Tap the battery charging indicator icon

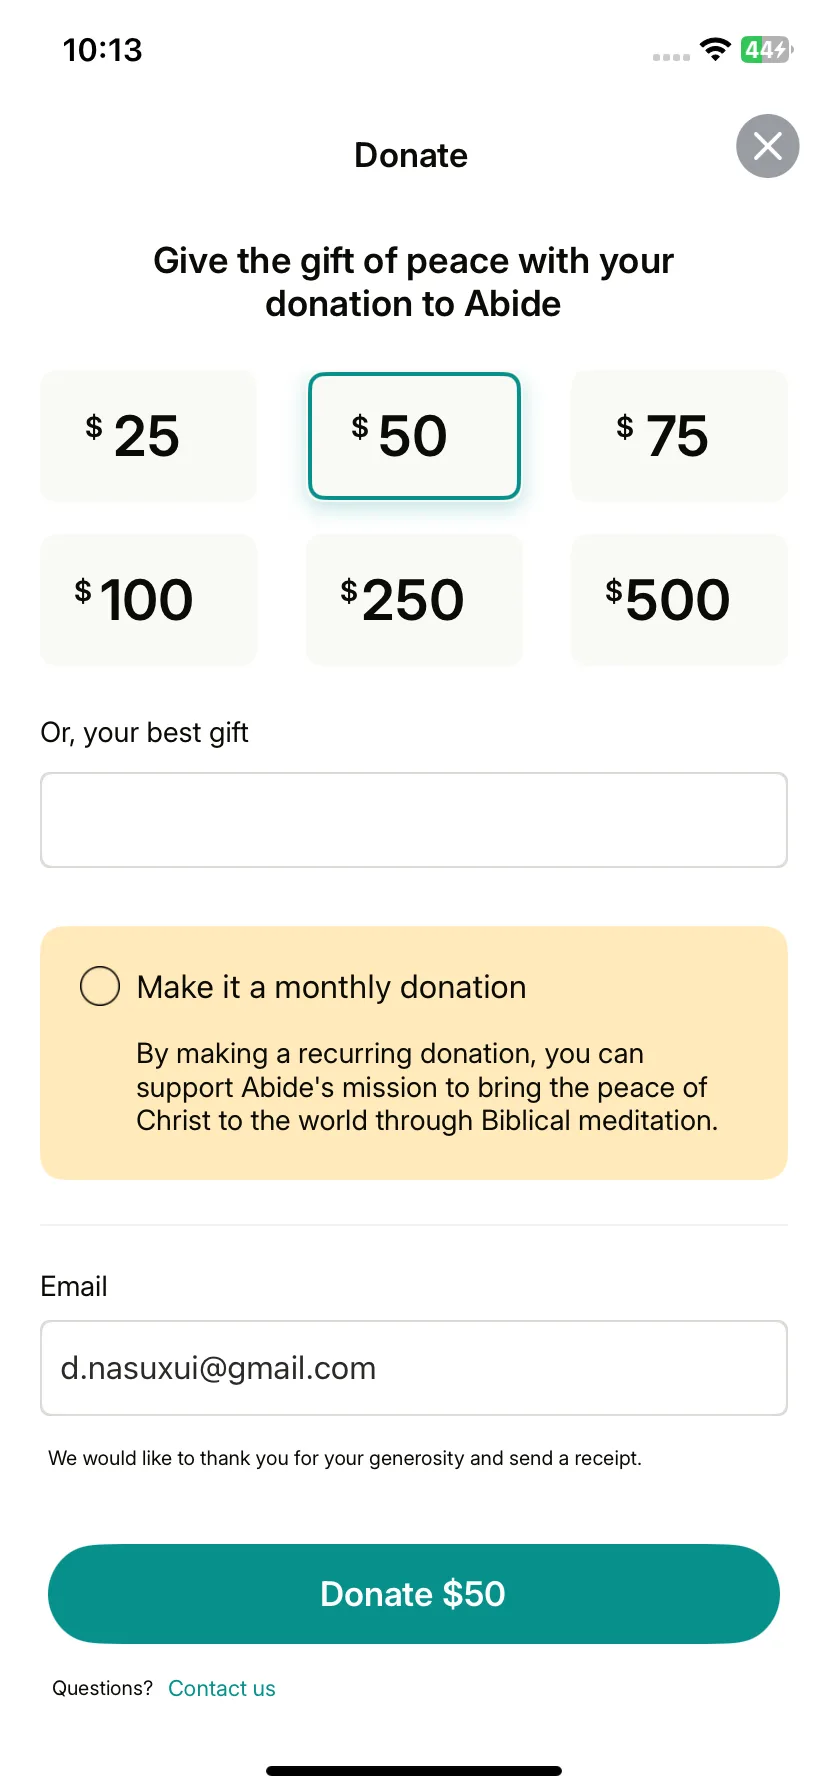click(x=767, y=49)
